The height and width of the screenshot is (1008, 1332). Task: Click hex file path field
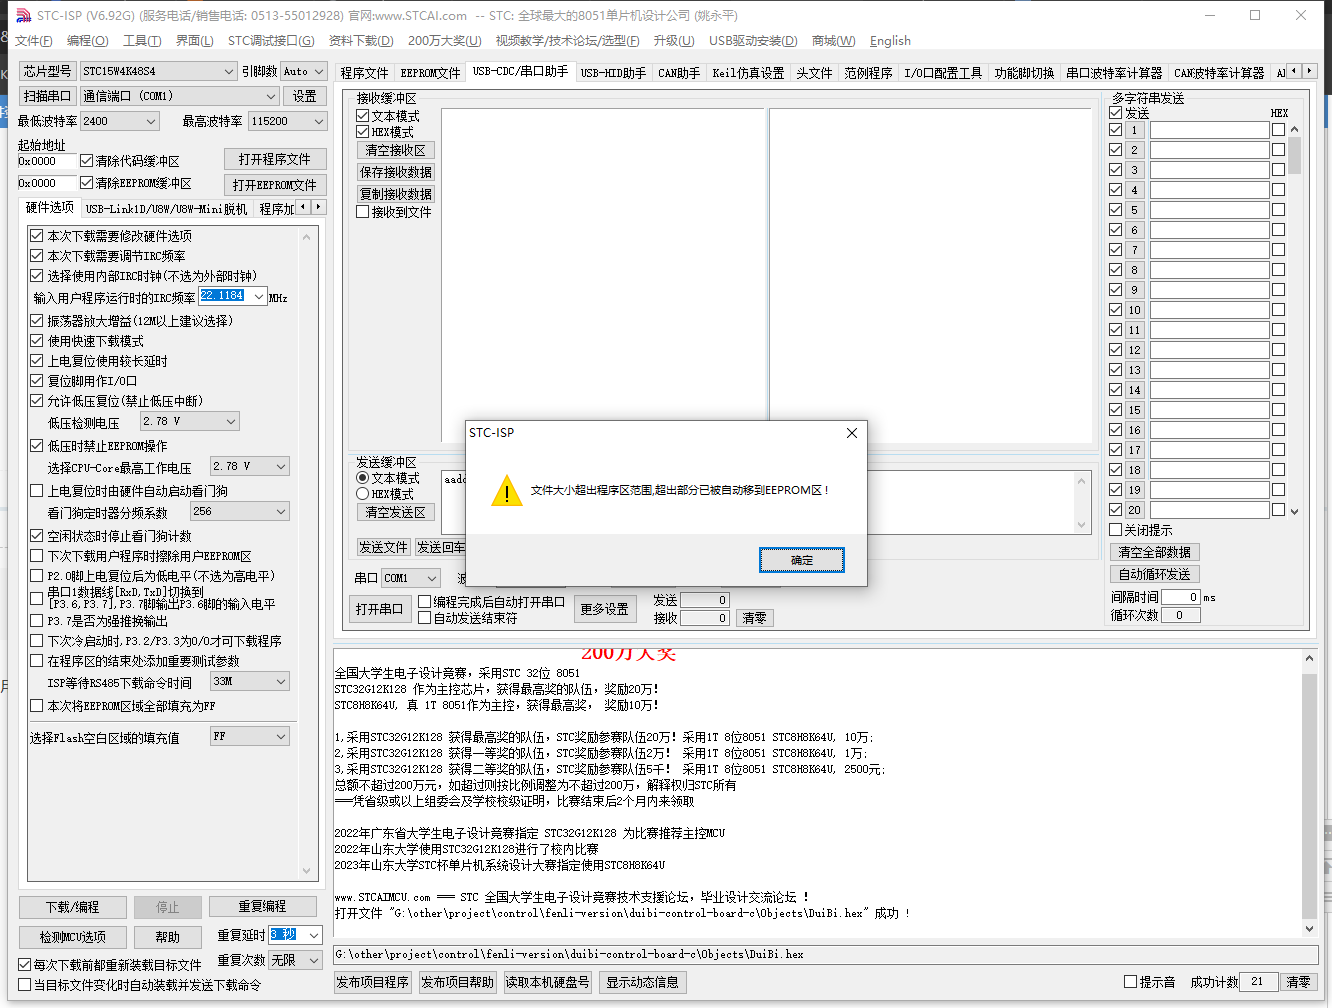pos(826,954)
